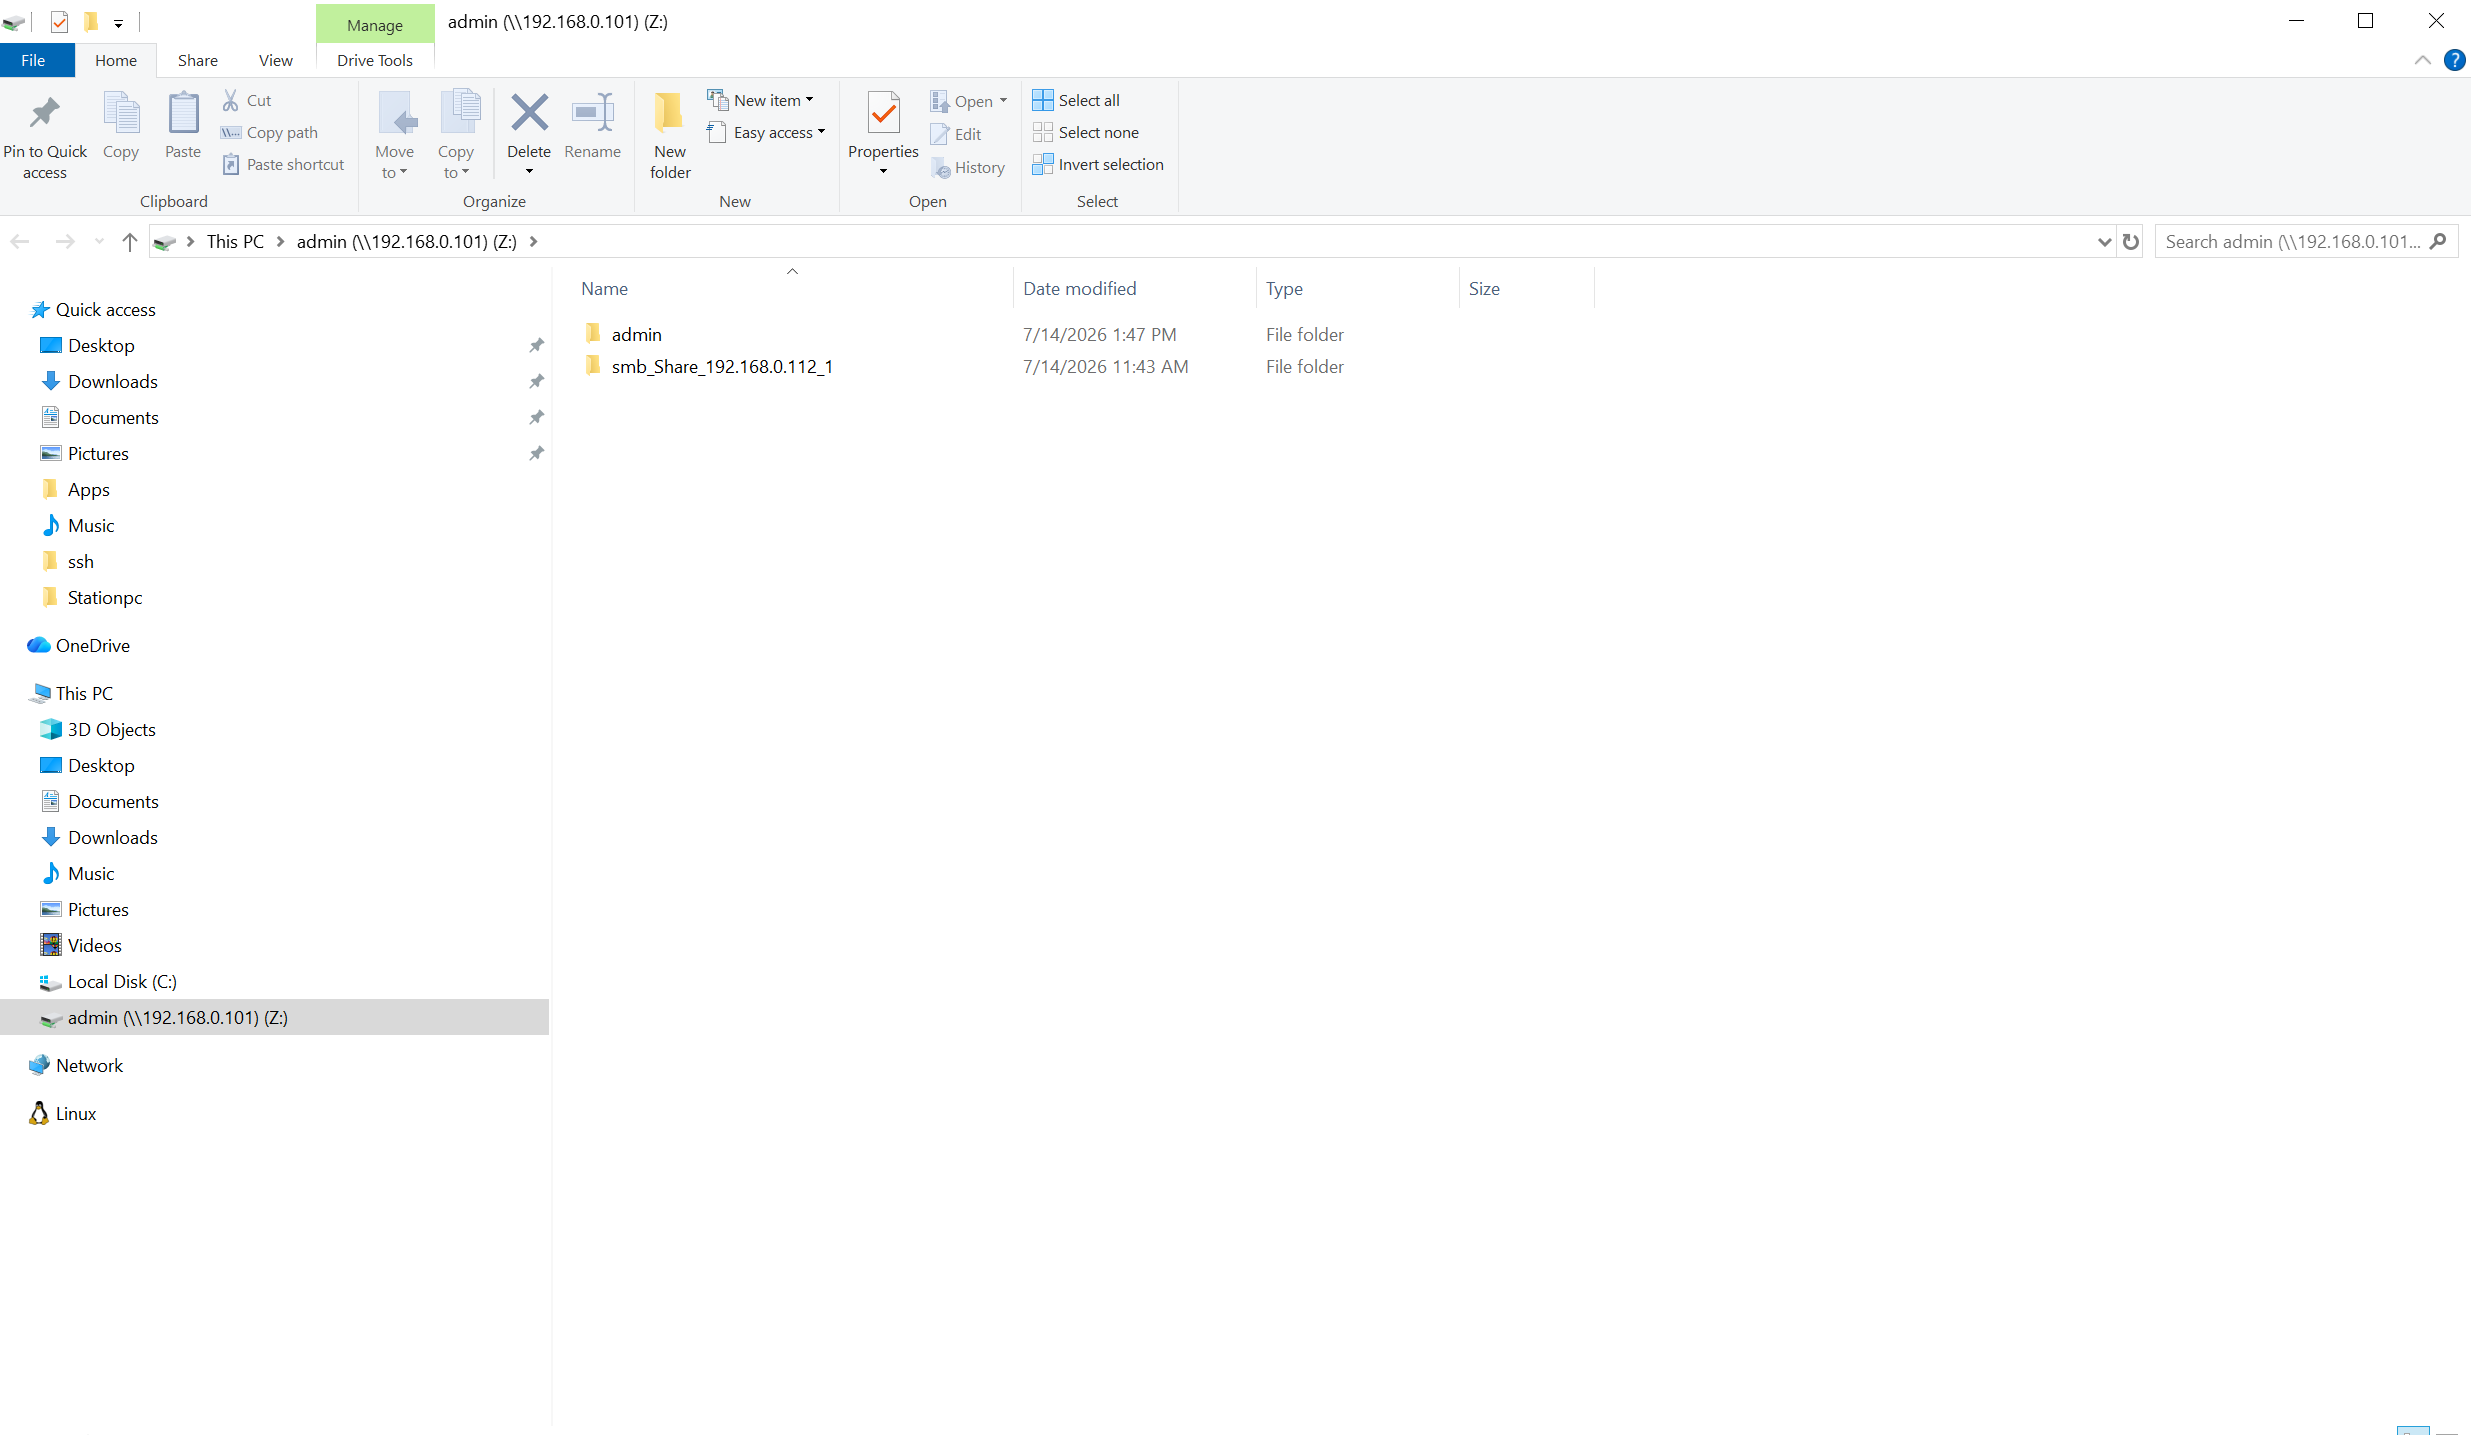
Task: Customize Quick Access Toolbar dropdown arrow
Action: point(118,22)
